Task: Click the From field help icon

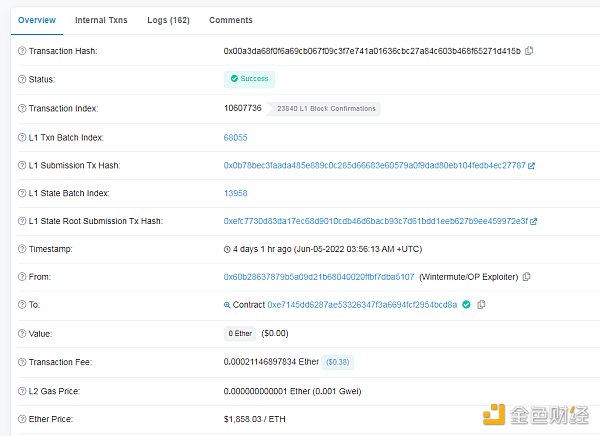Action: pyautogui.click(x=22, y=277)
